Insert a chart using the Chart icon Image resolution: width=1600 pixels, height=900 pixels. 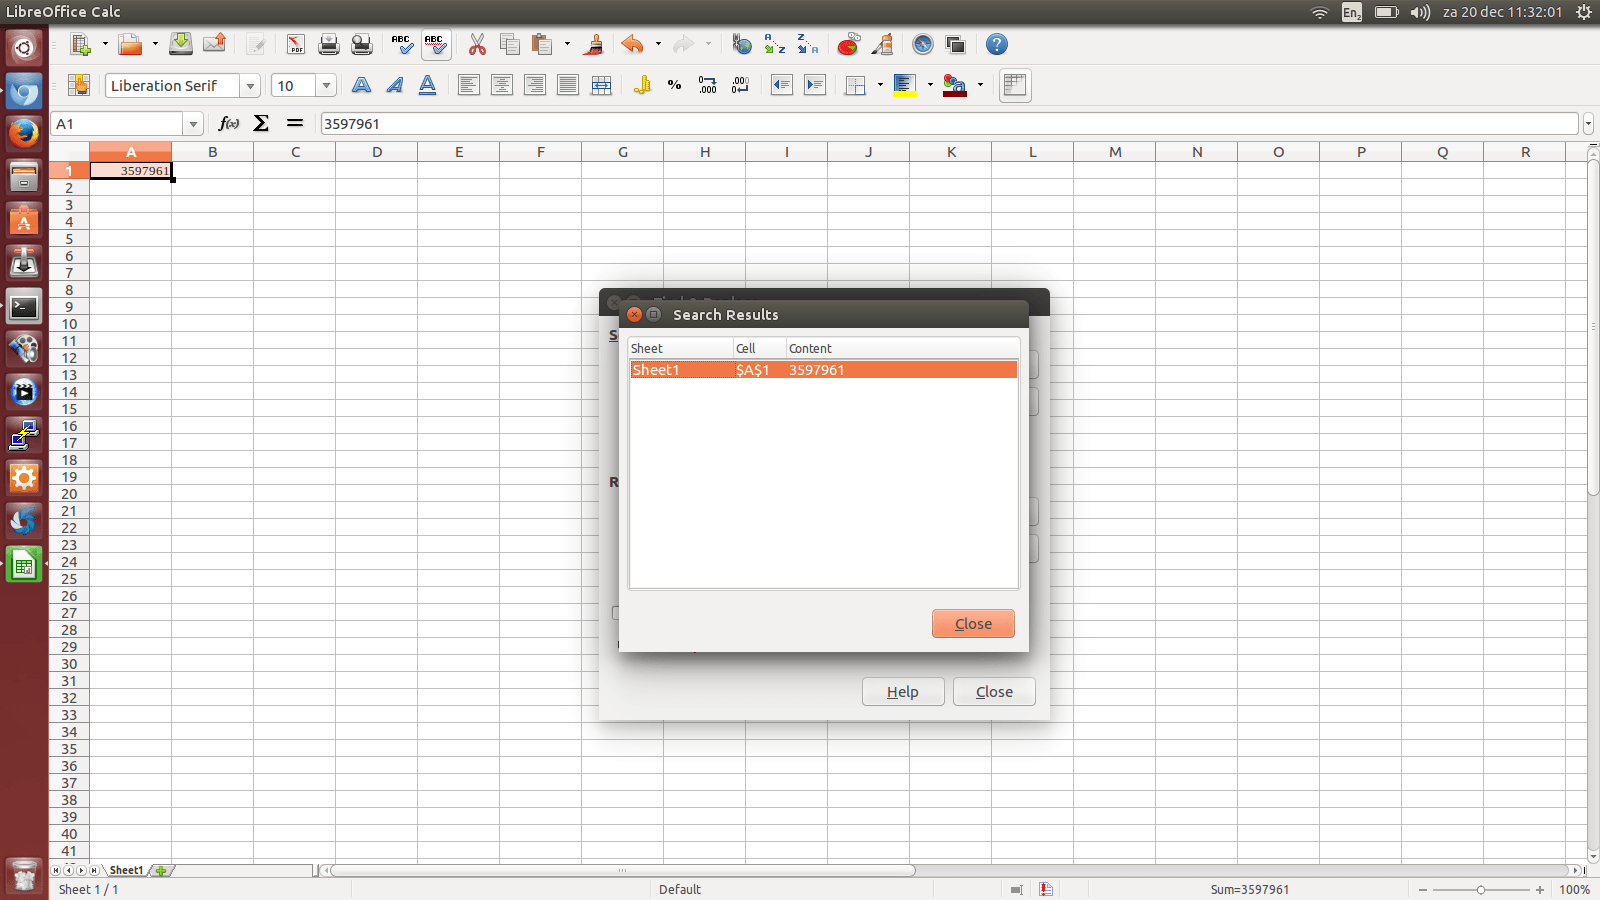pos(848,45)
